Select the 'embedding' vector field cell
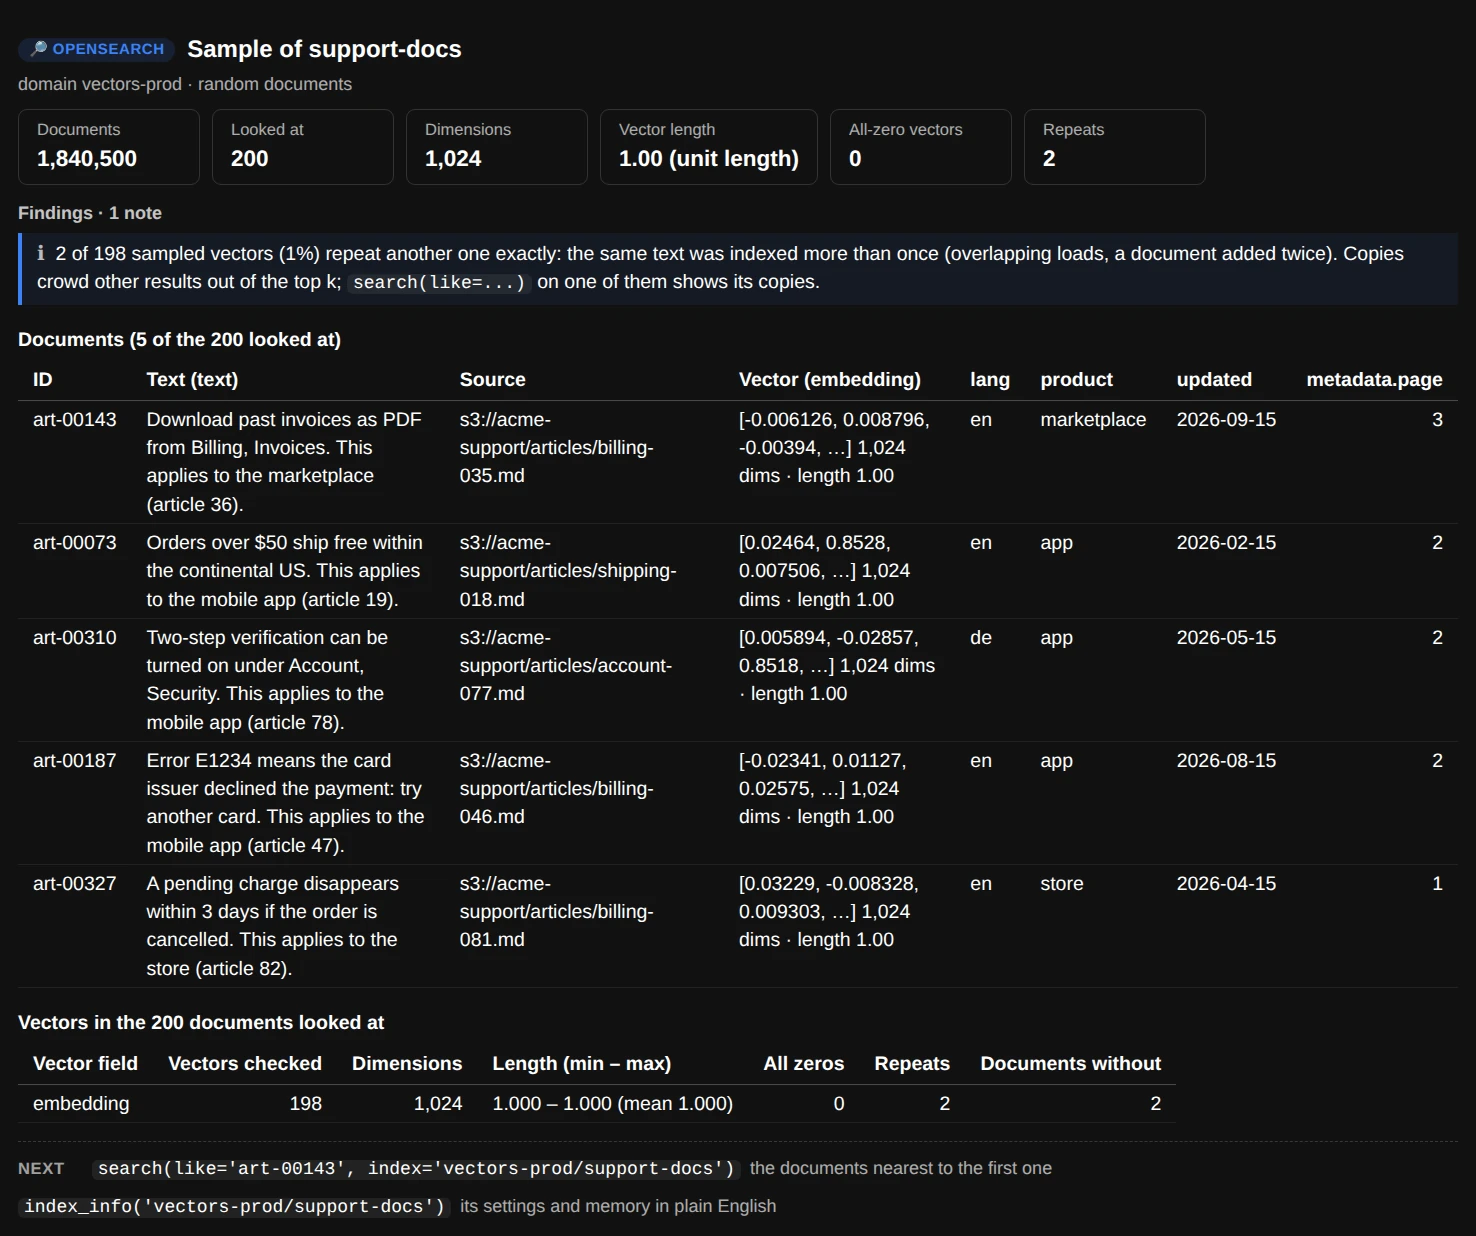This screenshot has height=1236, width=1476. 81,1104
